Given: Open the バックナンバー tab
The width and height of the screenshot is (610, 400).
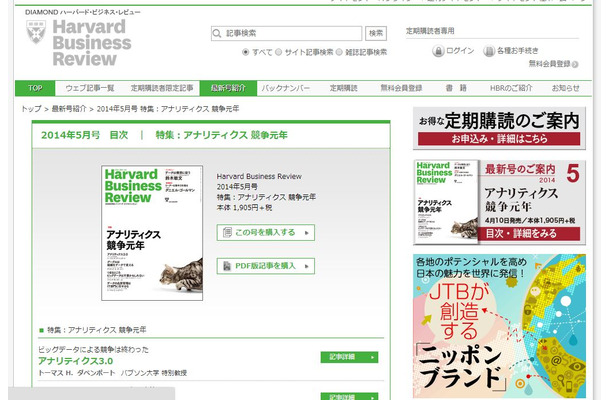Looking at the screenshot, I should tap(286, 88).
